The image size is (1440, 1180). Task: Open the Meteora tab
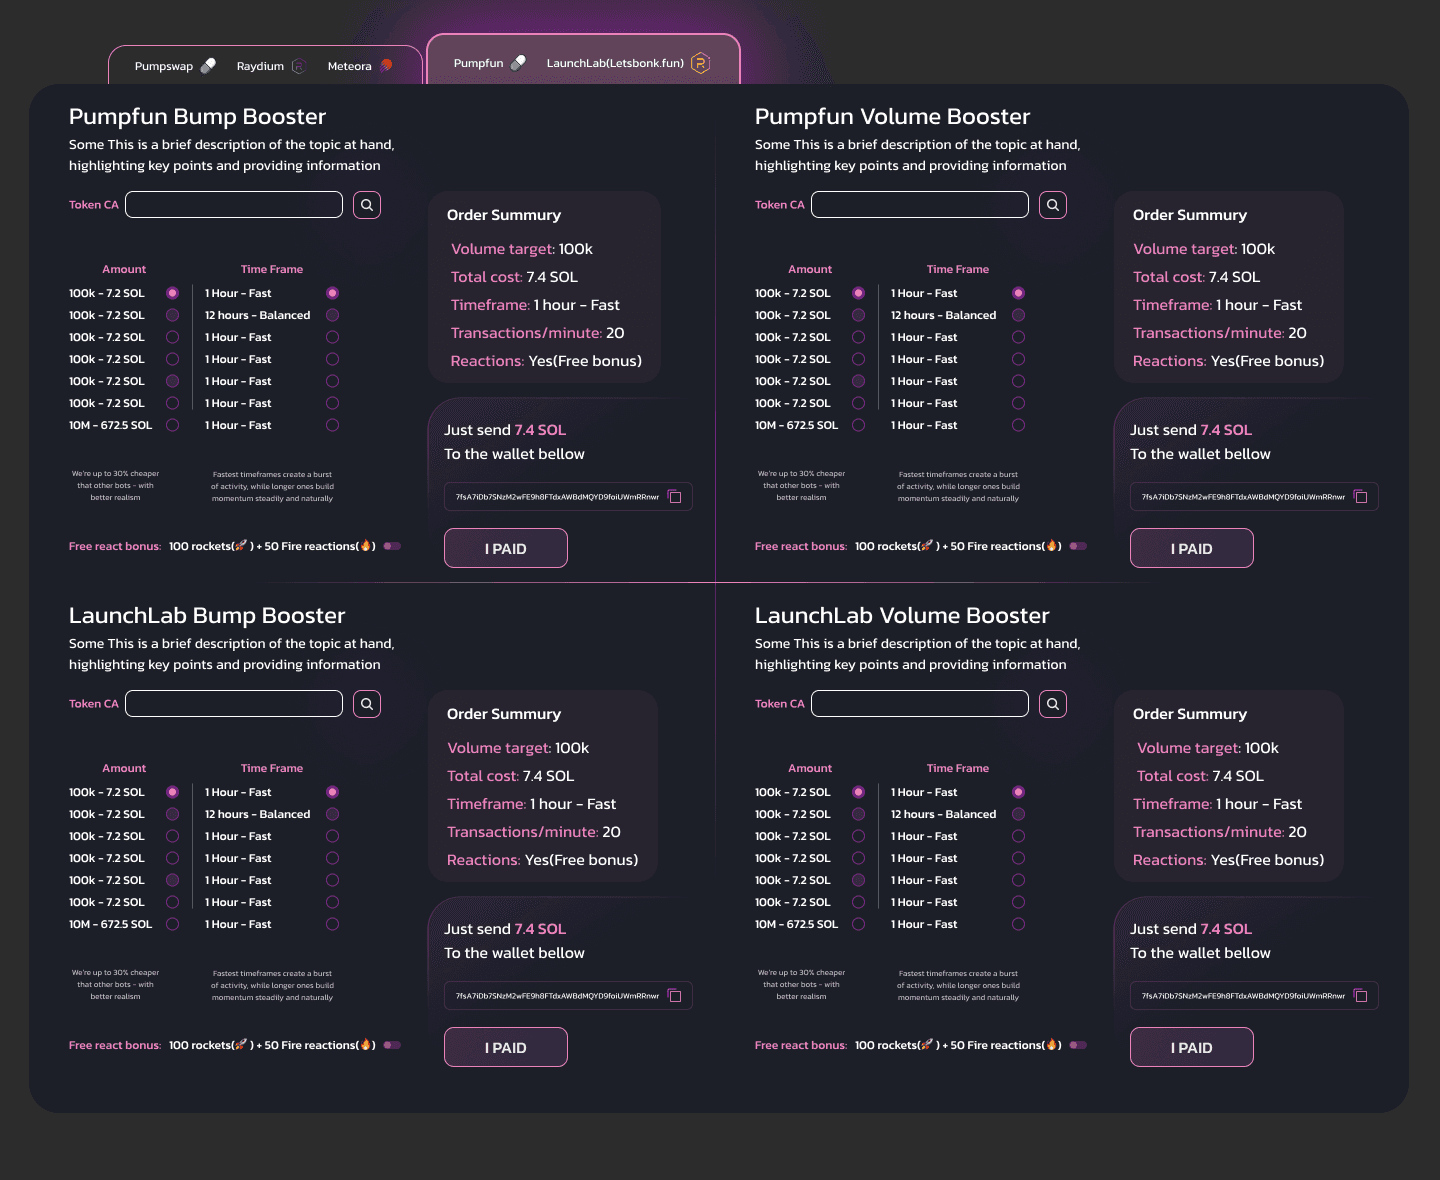tap(360, 66)
